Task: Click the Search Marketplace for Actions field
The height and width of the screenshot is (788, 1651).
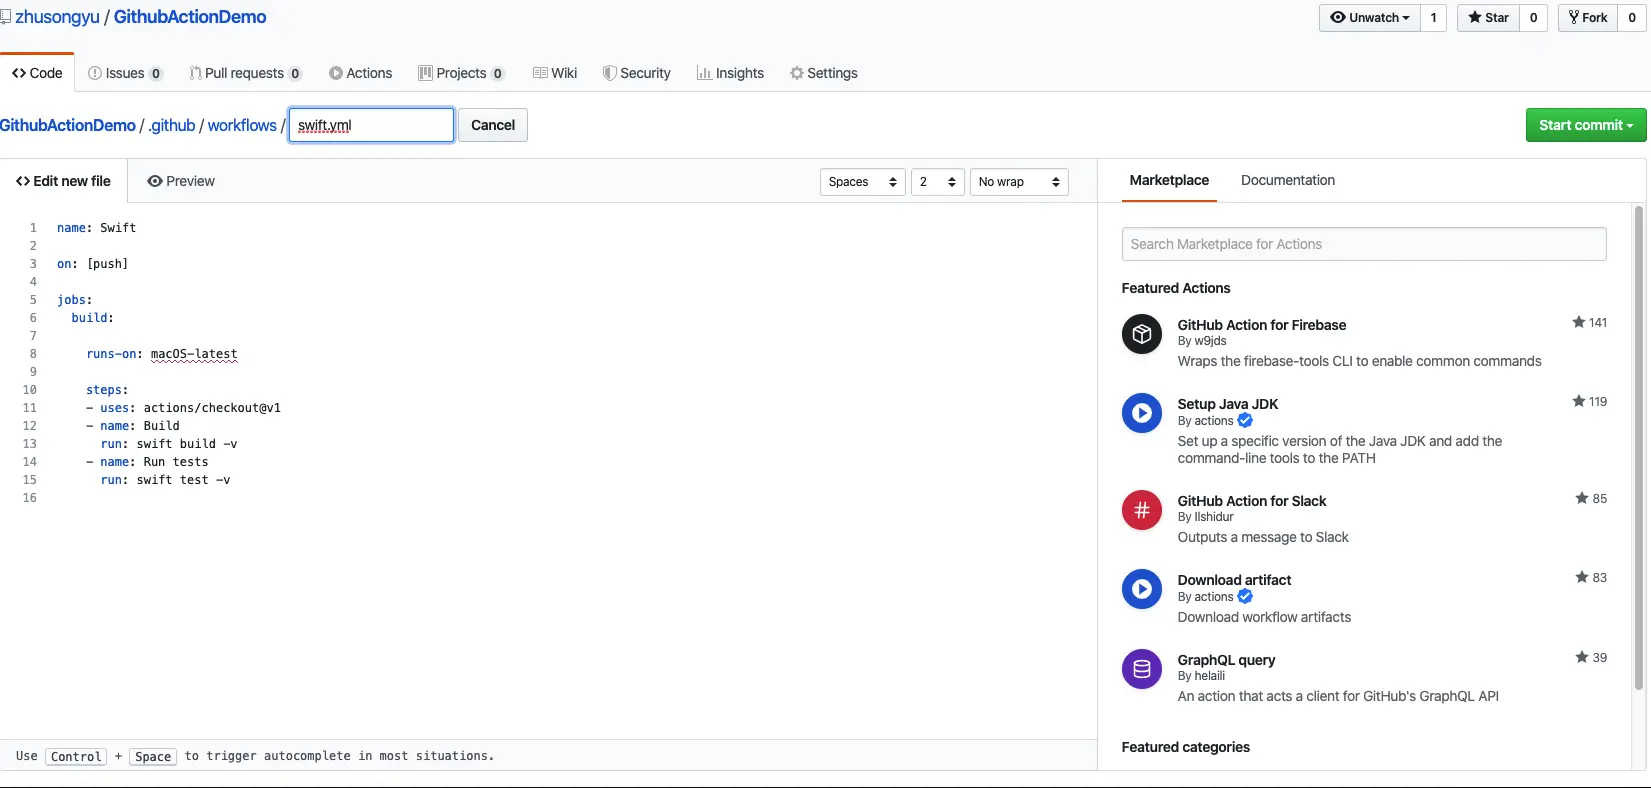Action: pos(1364,244)
